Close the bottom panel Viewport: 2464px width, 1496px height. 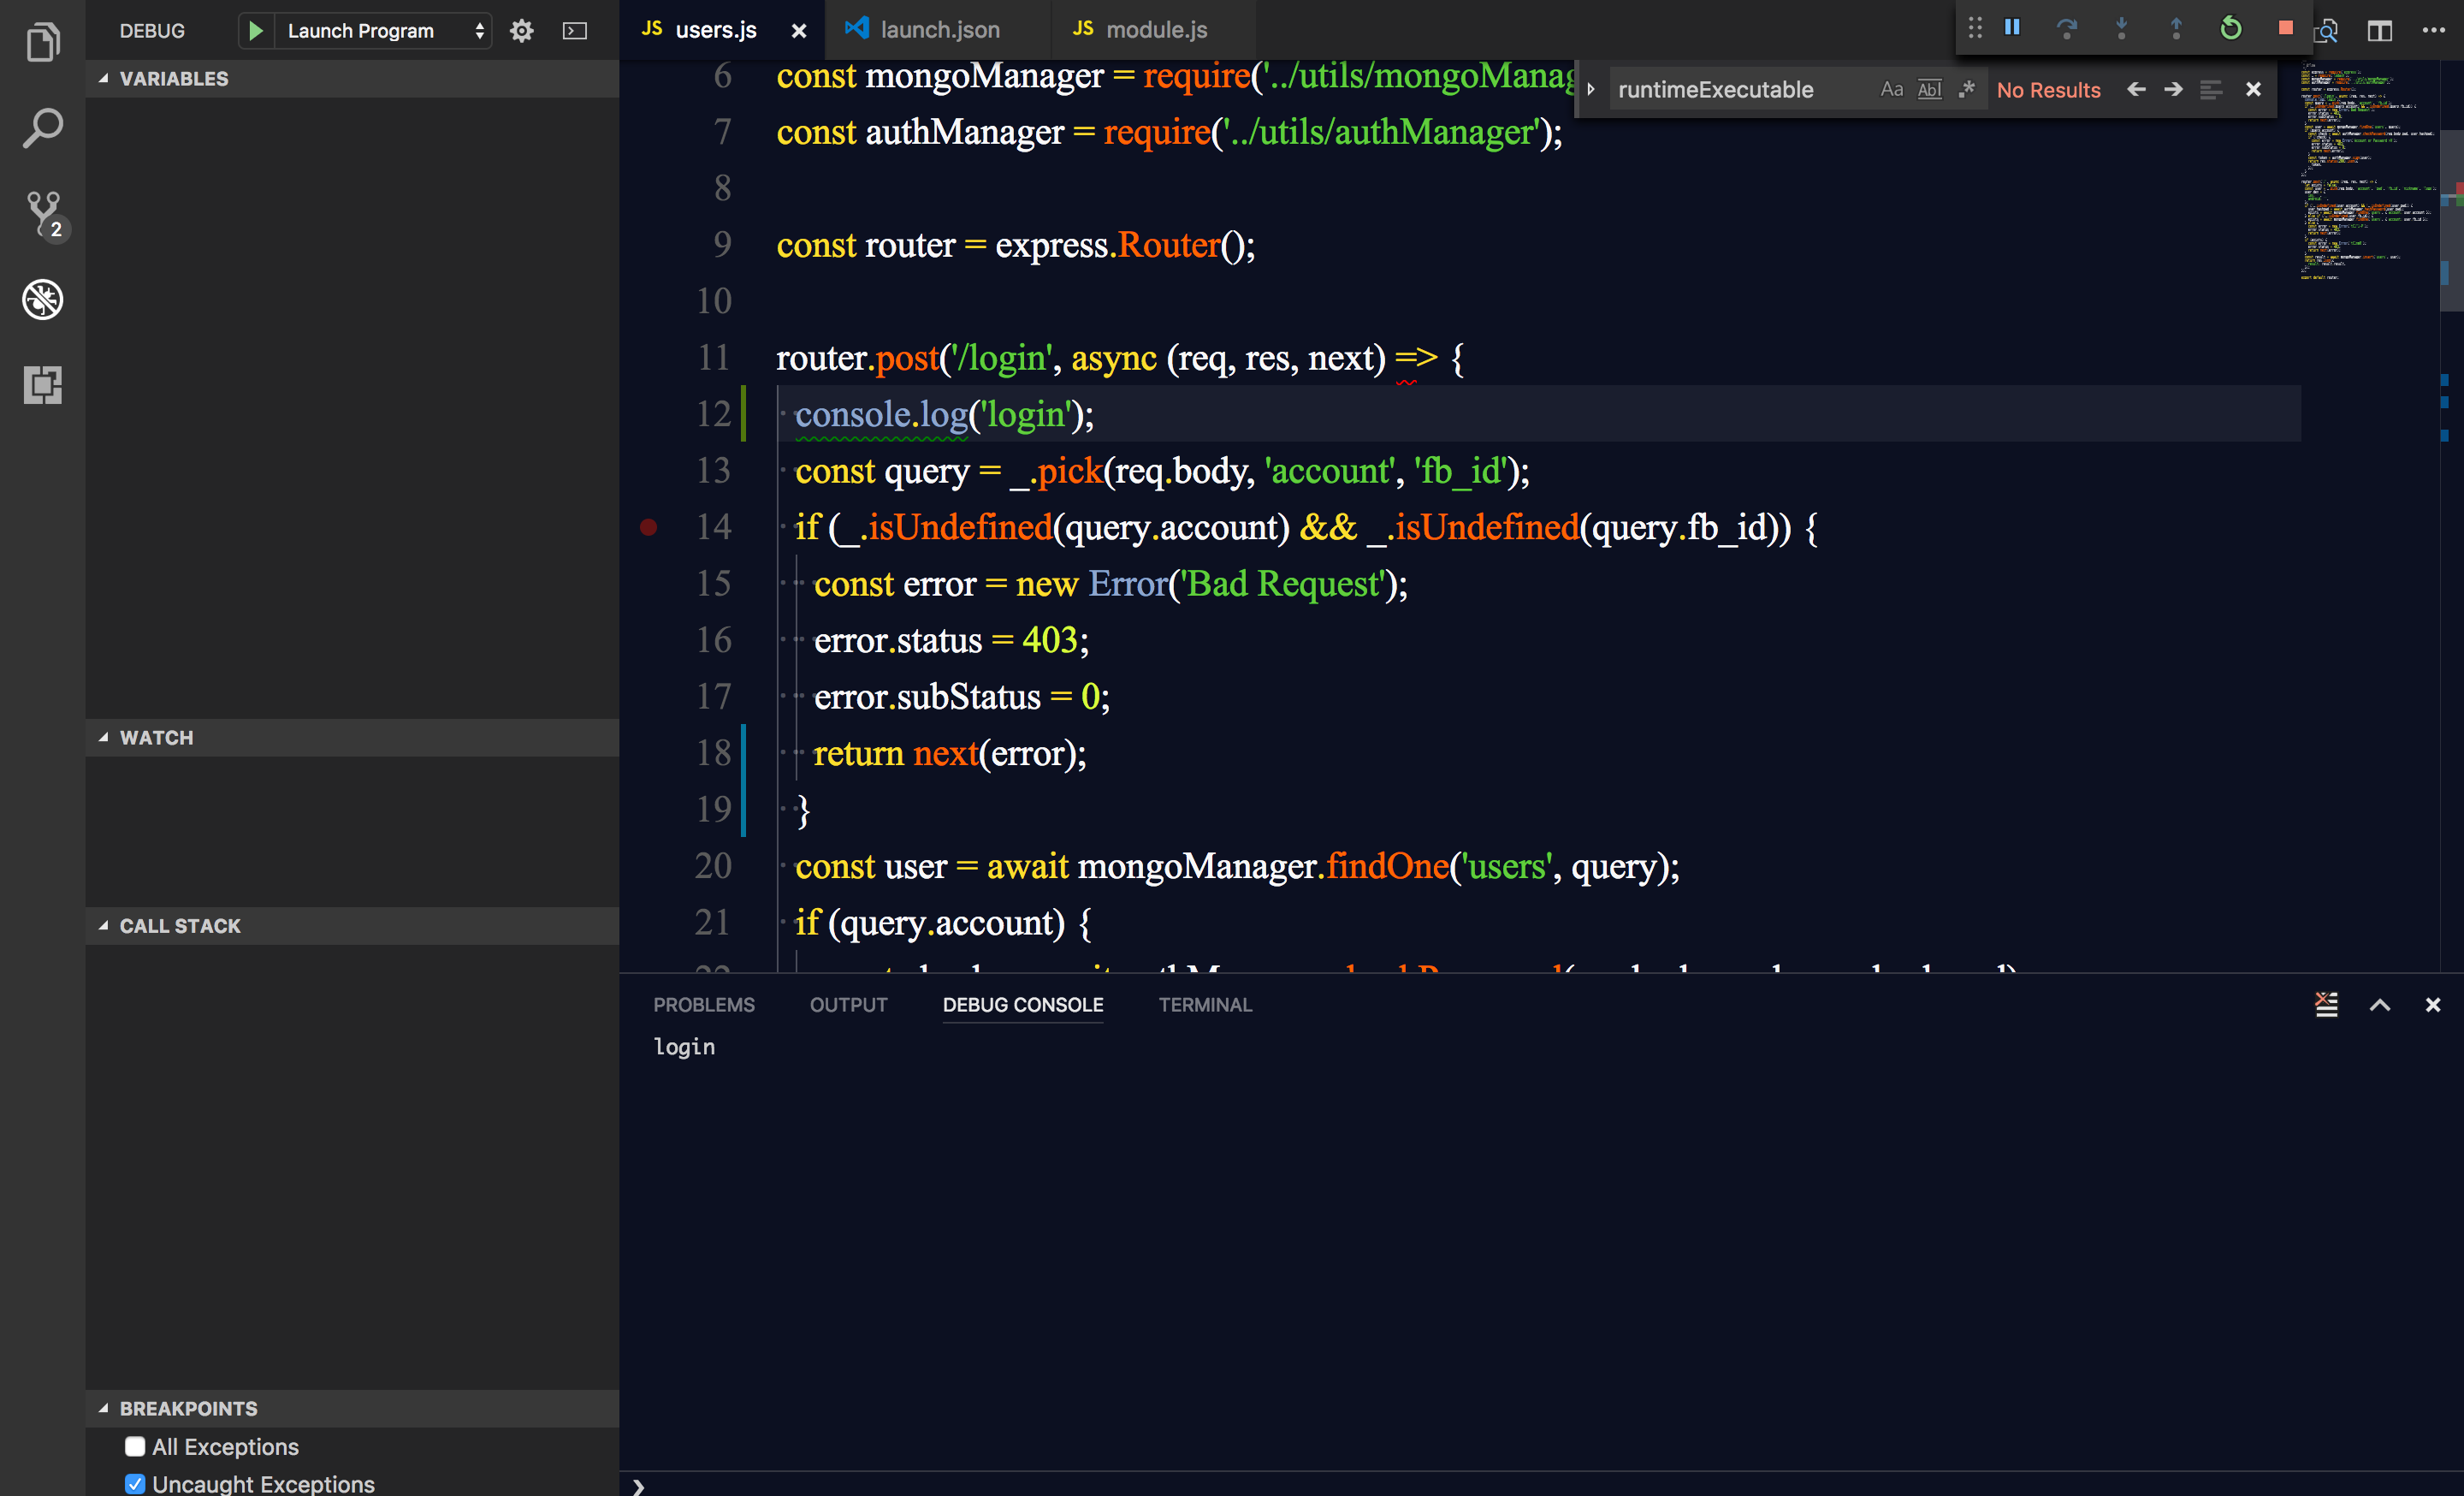[x=2433, y=1004]
